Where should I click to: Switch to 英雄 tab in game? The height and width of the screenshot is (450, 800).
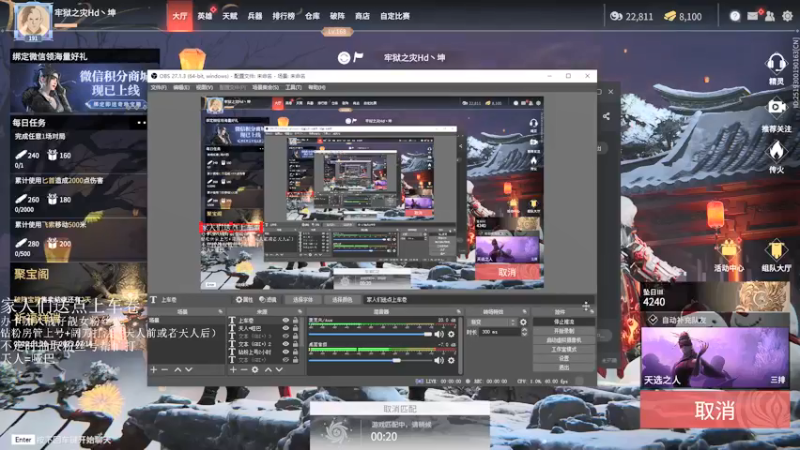click(205, 16)
